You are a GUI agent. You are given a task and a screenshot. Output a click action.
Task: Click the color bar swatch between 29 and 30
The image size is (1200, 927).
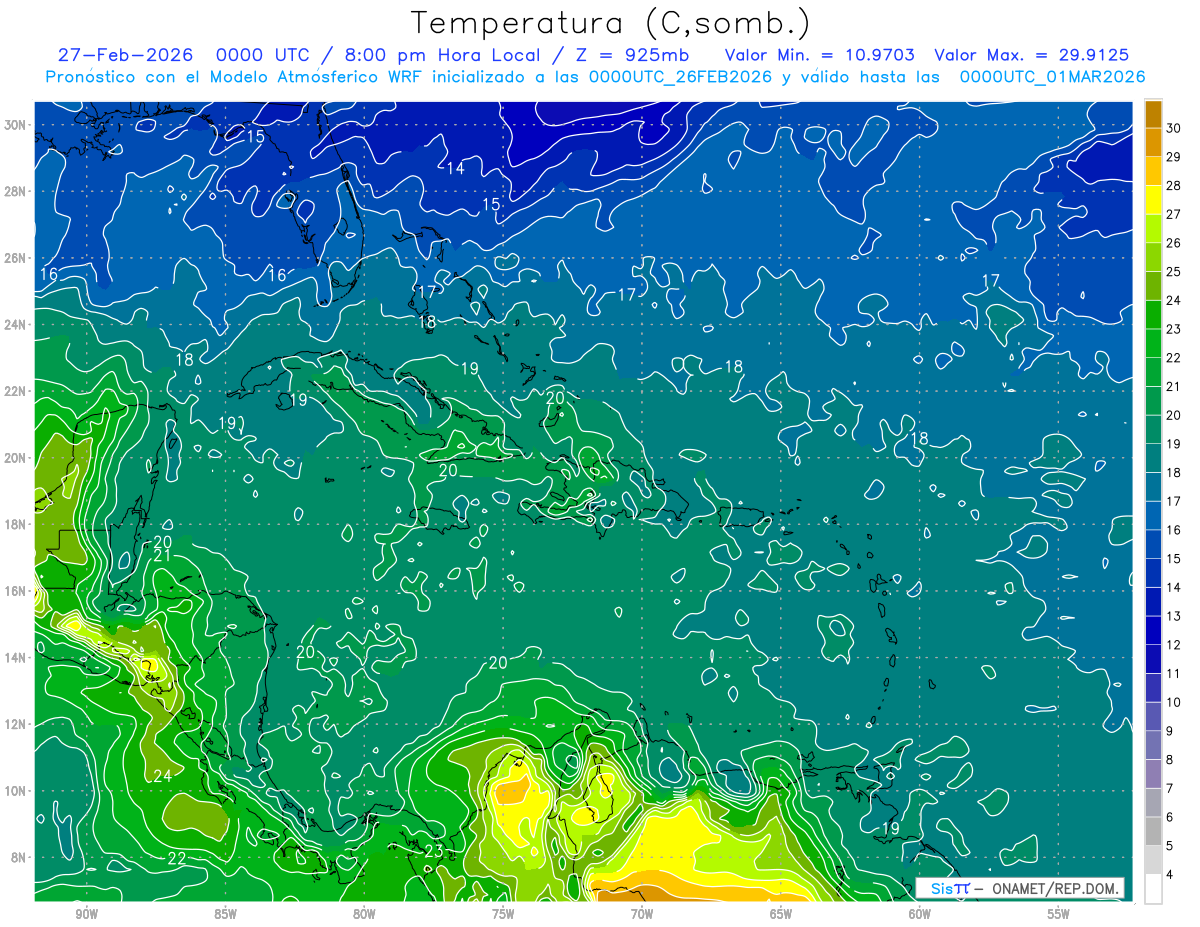(1153, 142)
